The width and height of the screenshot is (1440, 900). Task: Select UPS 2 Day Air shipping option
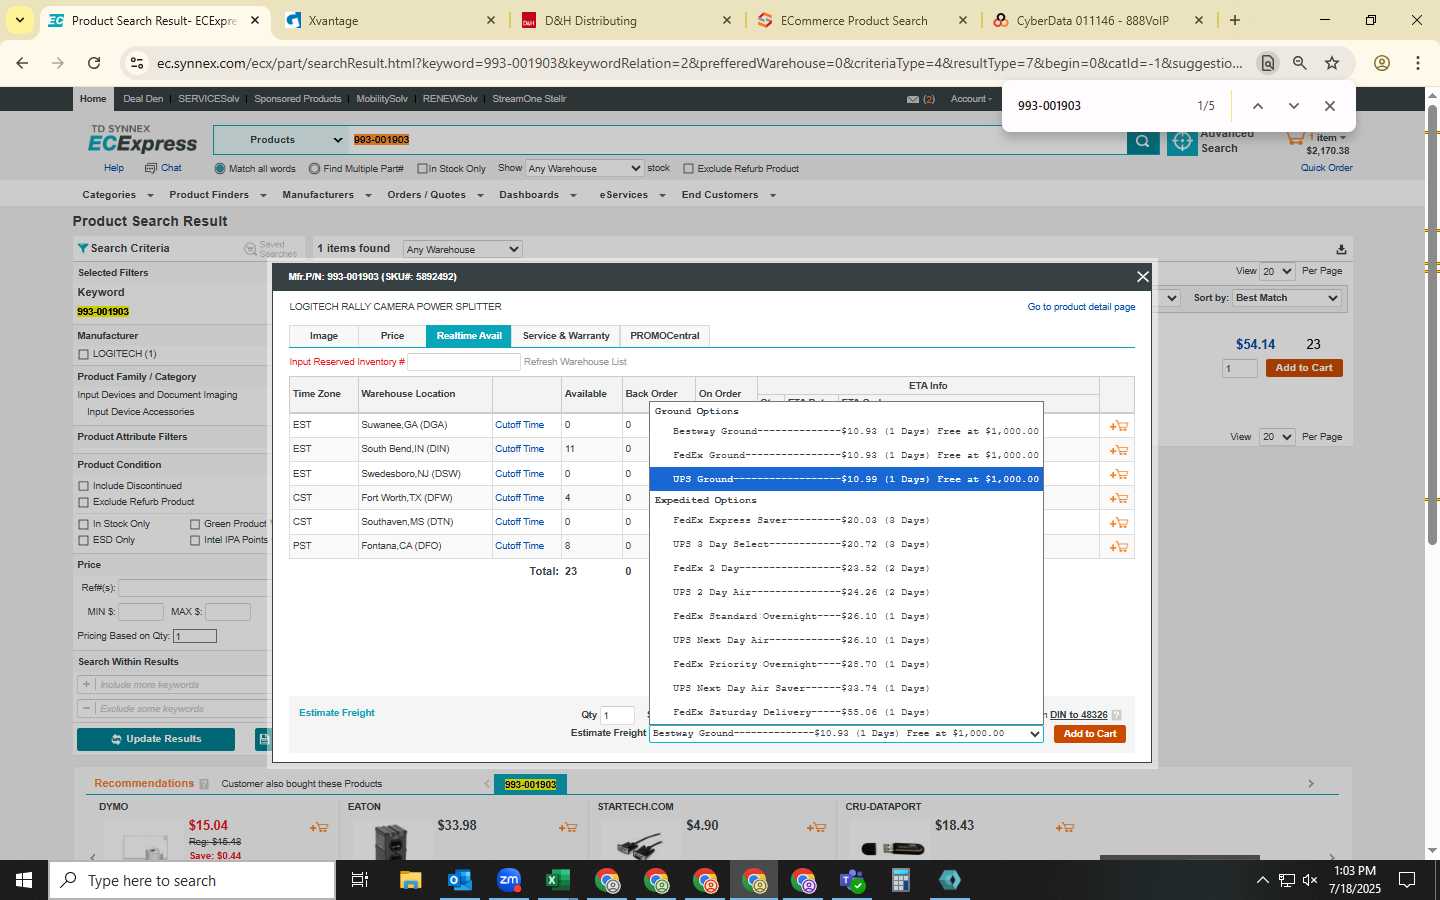pyautogui.click(x=846, y=592)
